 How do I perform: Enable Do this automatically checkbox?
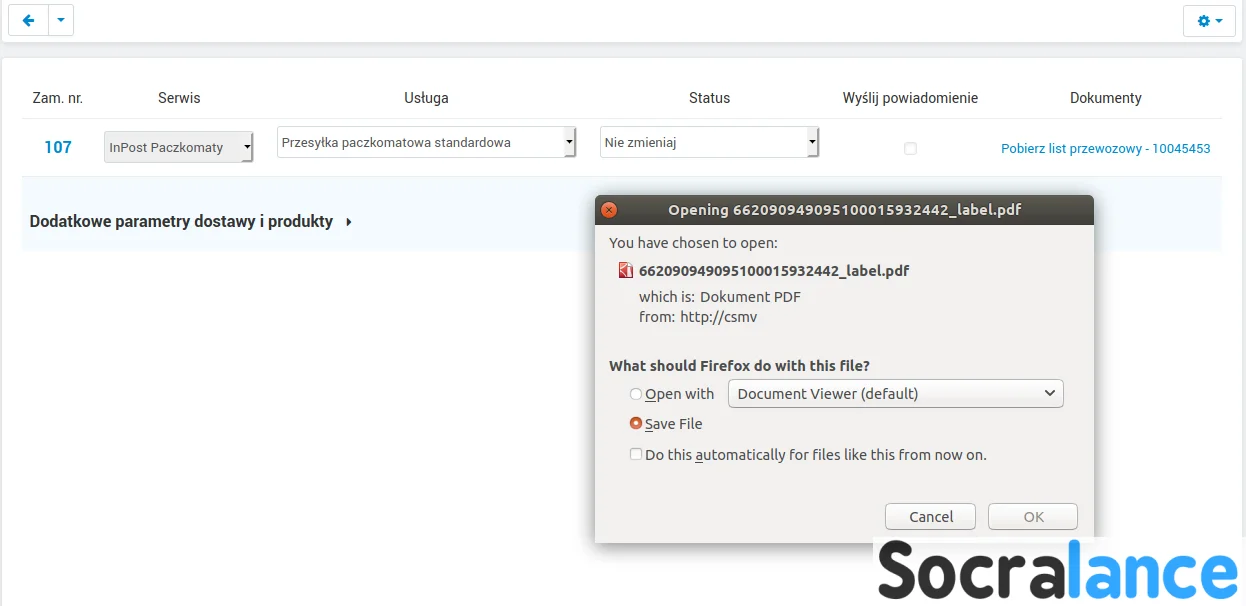pyautogui.click(x=636, y=454)
